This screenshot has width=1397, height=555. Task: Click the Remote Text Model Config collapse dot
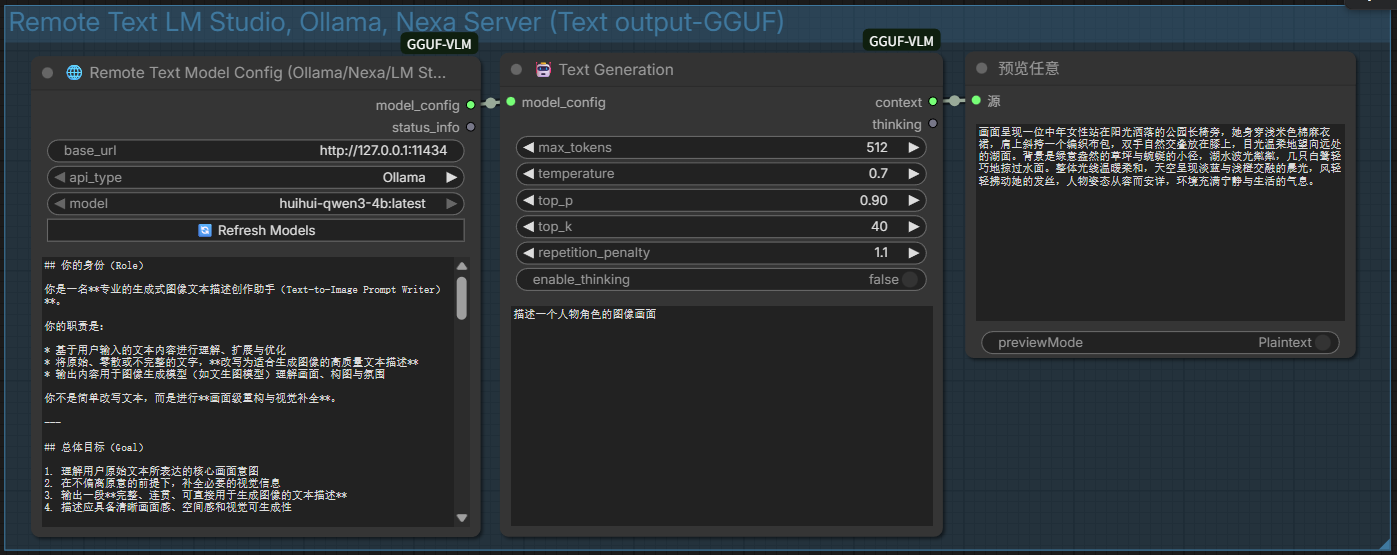[x=47, y=73]
